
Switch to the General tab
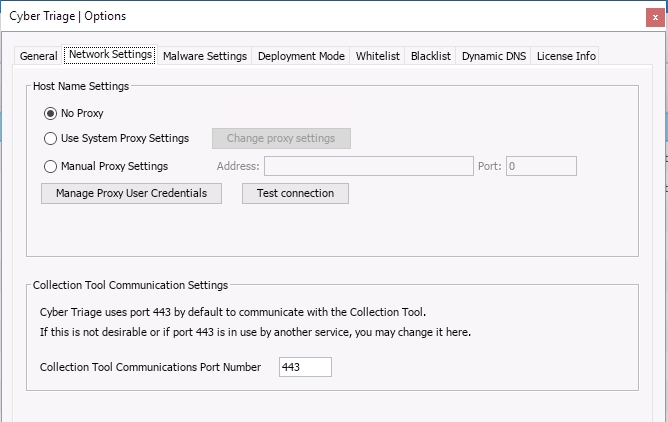click(x=38, y=56)
